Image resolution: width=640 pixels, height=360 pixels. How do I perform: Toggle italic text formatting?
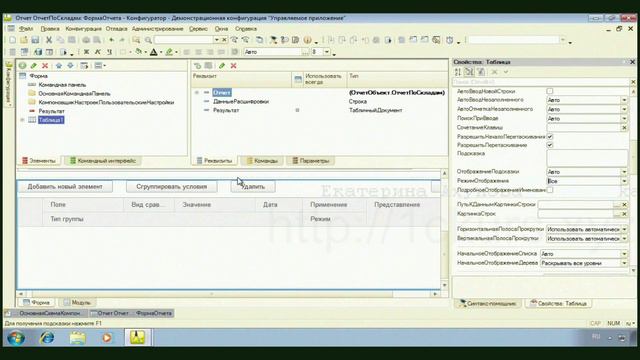(98, 52)
